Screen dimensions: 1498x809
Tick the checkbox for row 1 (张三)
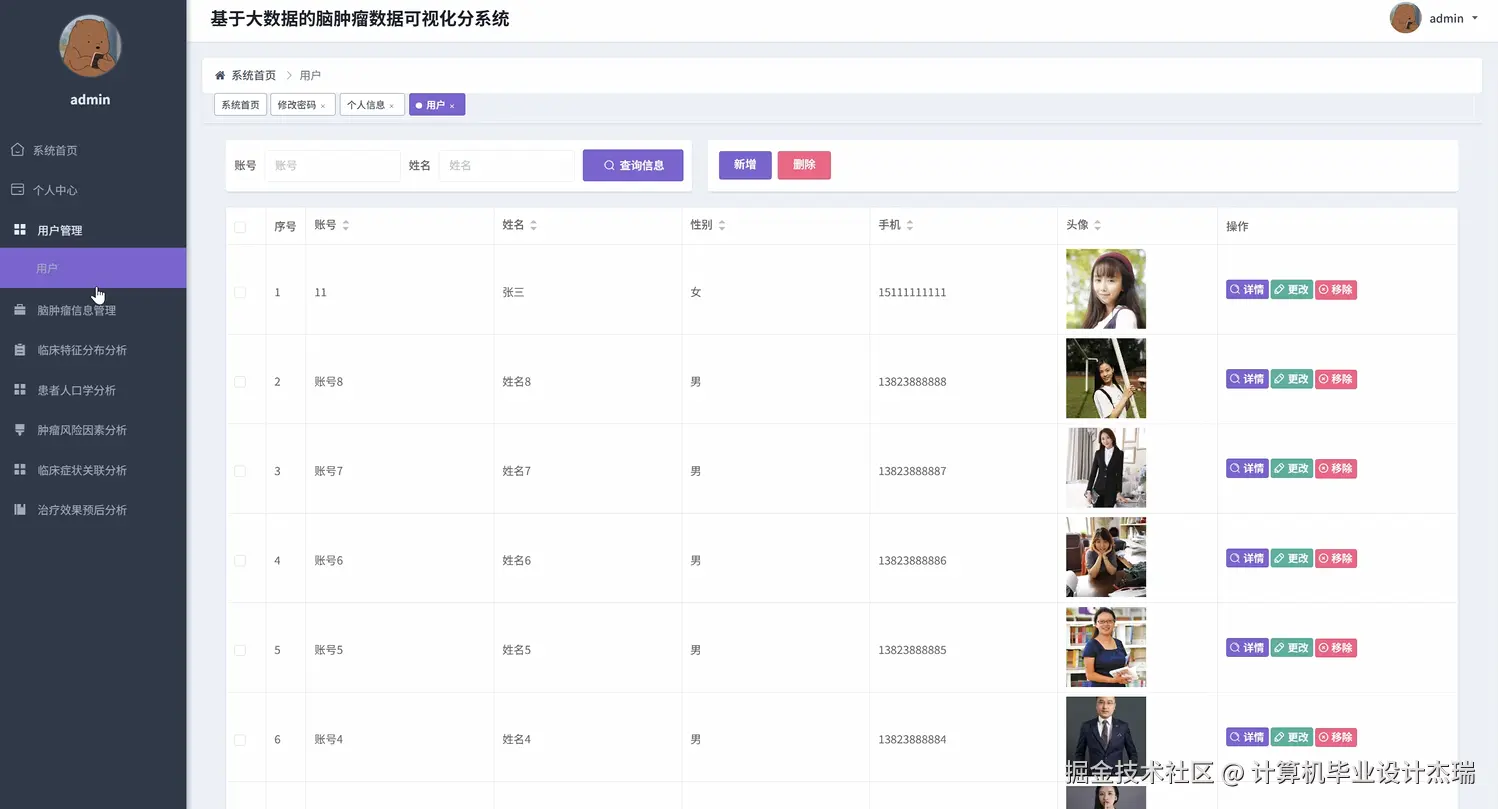240,292
